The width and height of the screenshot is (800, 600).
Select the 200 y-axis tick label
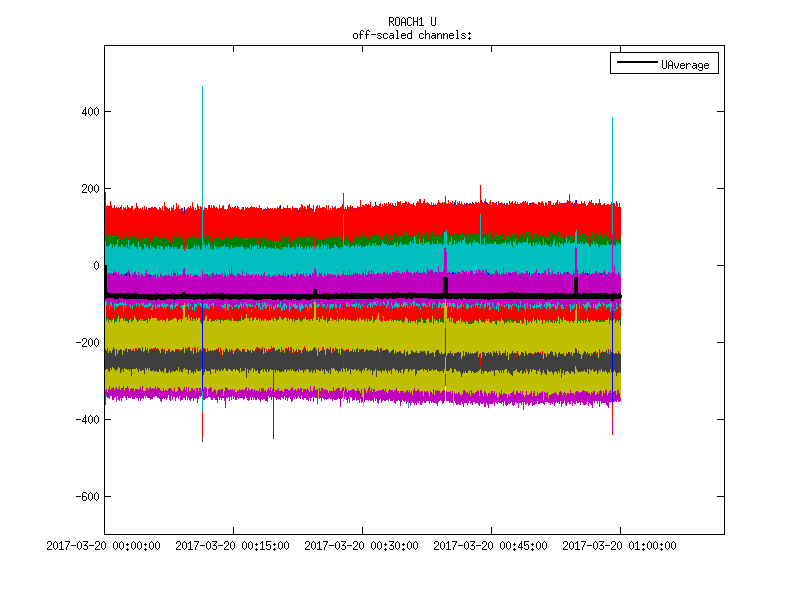(x=87, y=189)
